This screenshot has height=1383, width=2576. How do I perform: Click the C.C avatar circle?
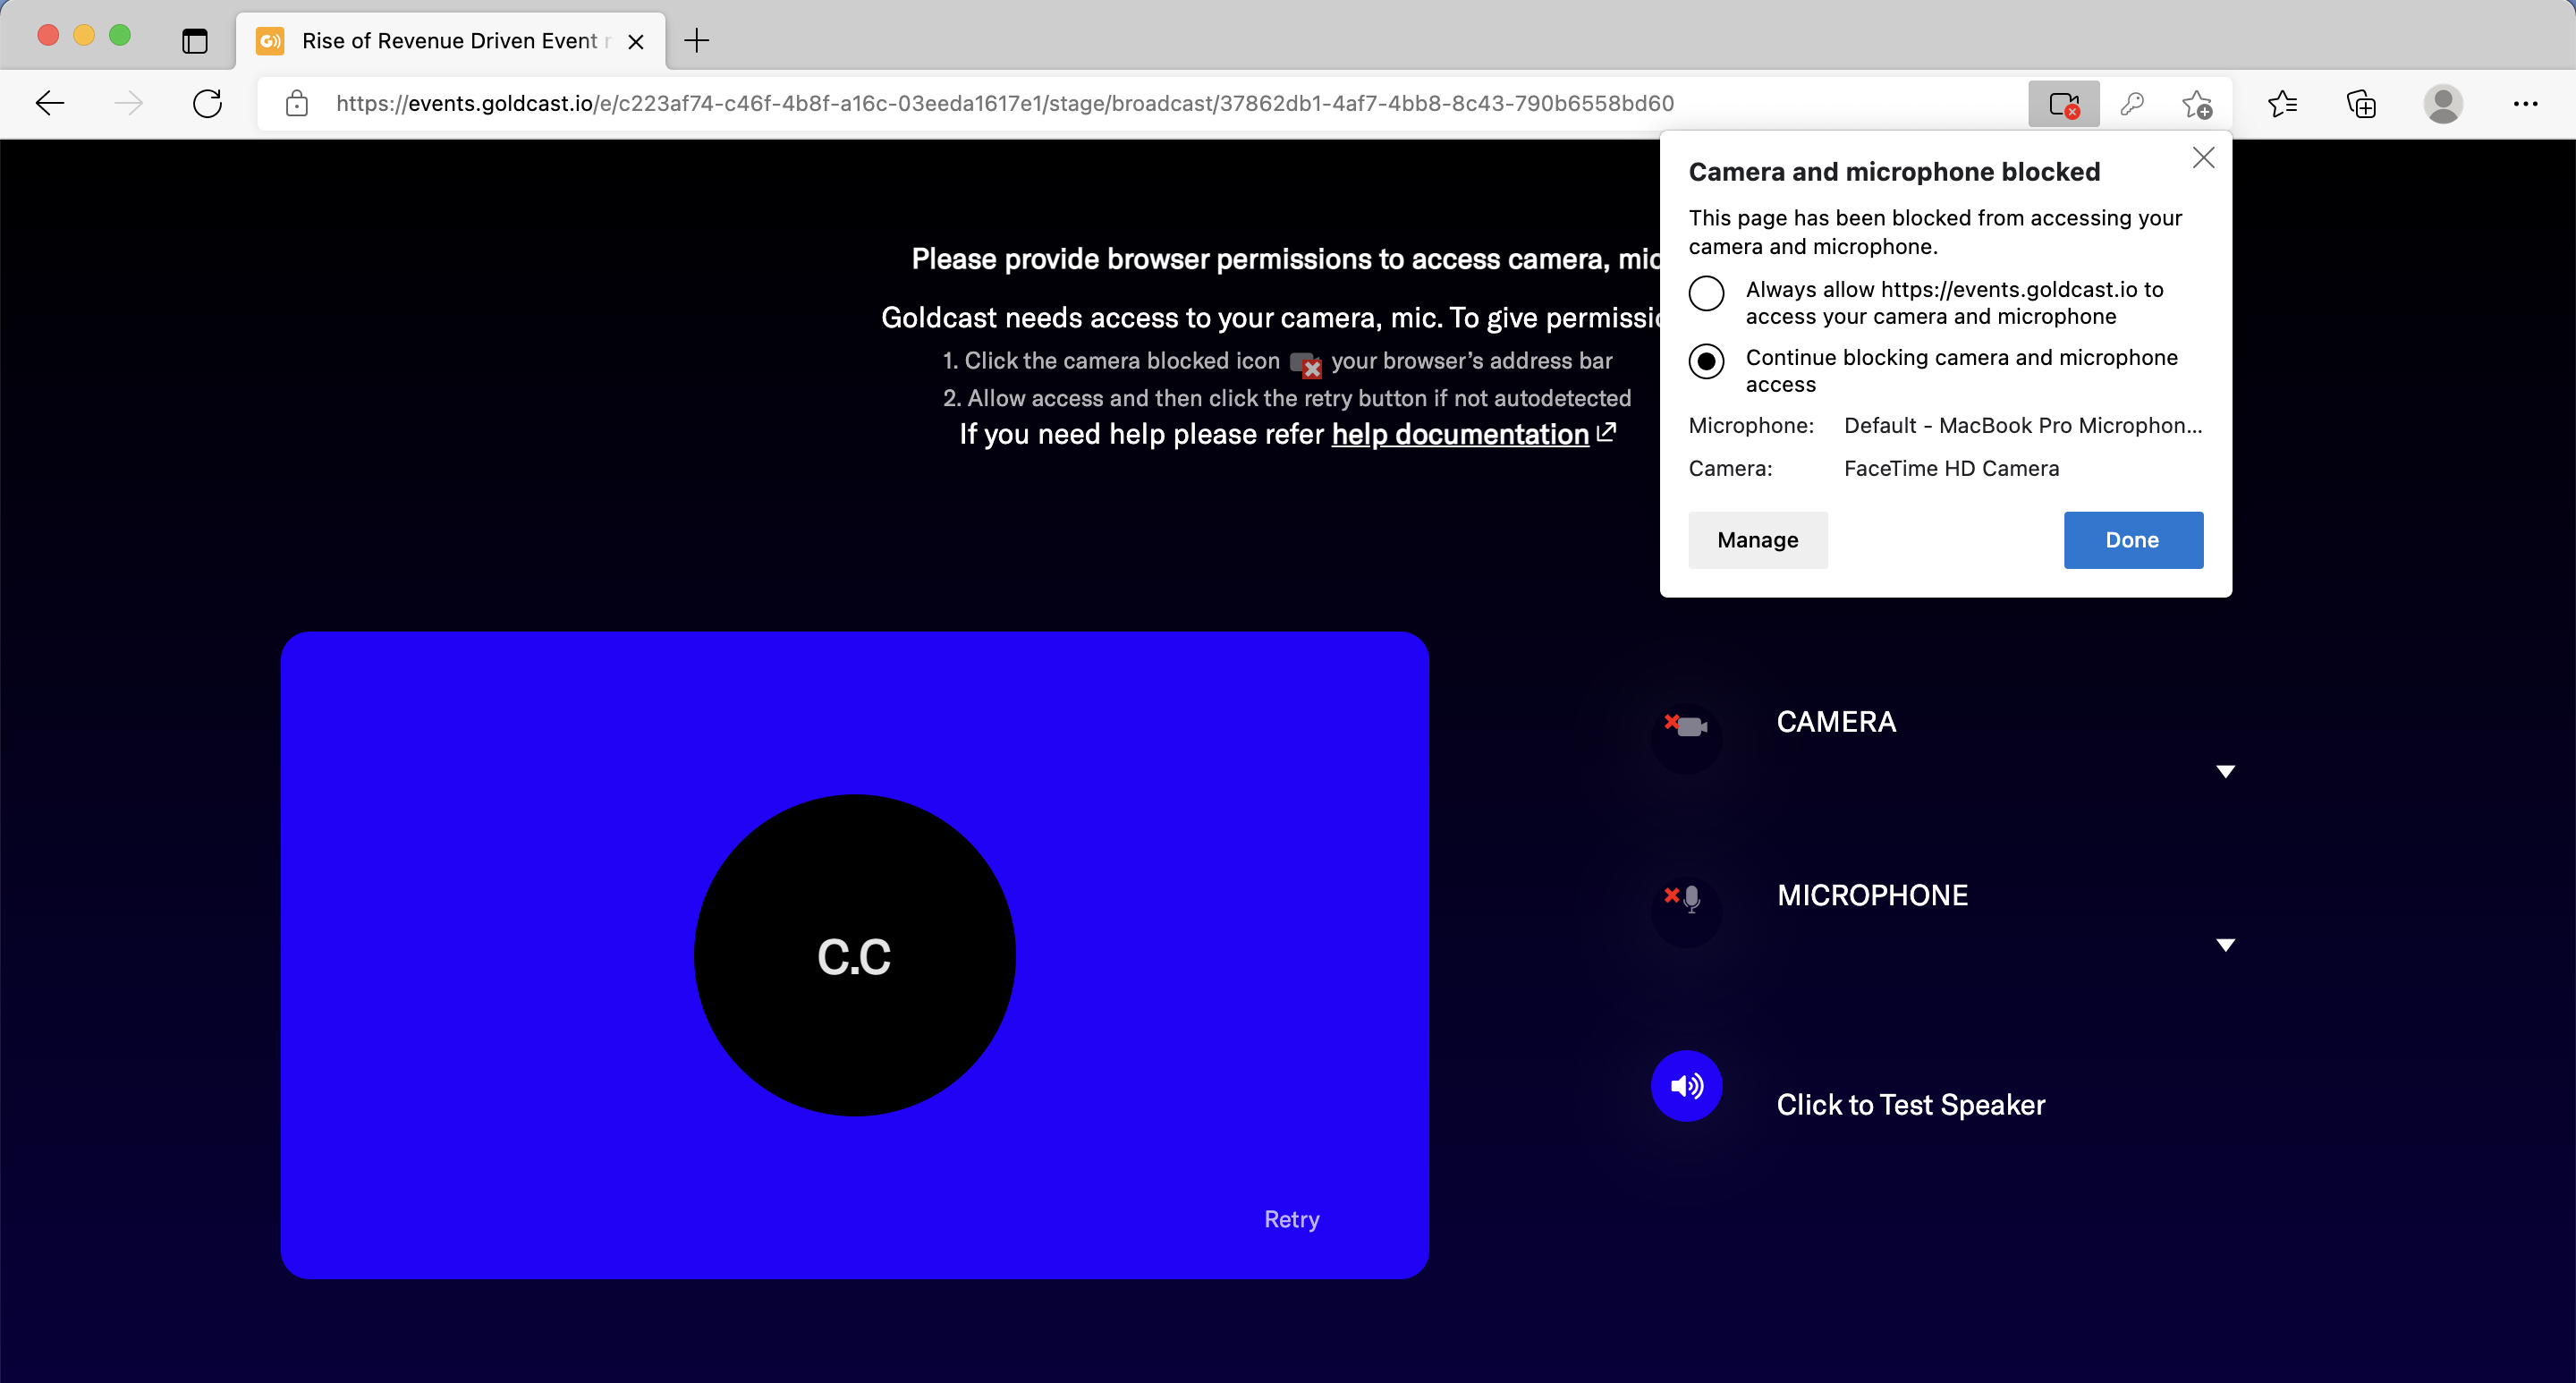[855, 955]
